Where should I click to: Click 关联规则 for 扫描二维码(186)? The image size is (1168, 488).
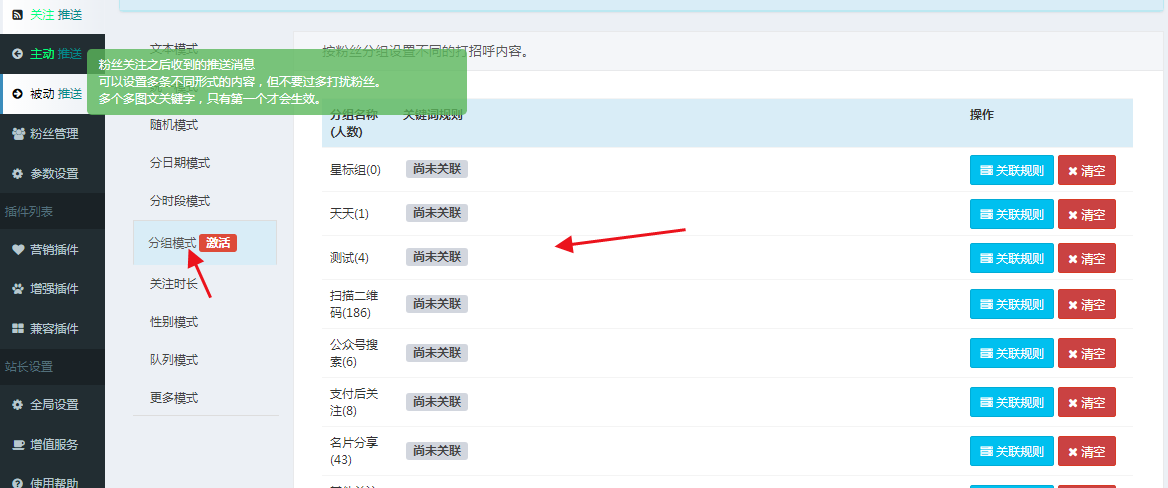point(1012,304)
